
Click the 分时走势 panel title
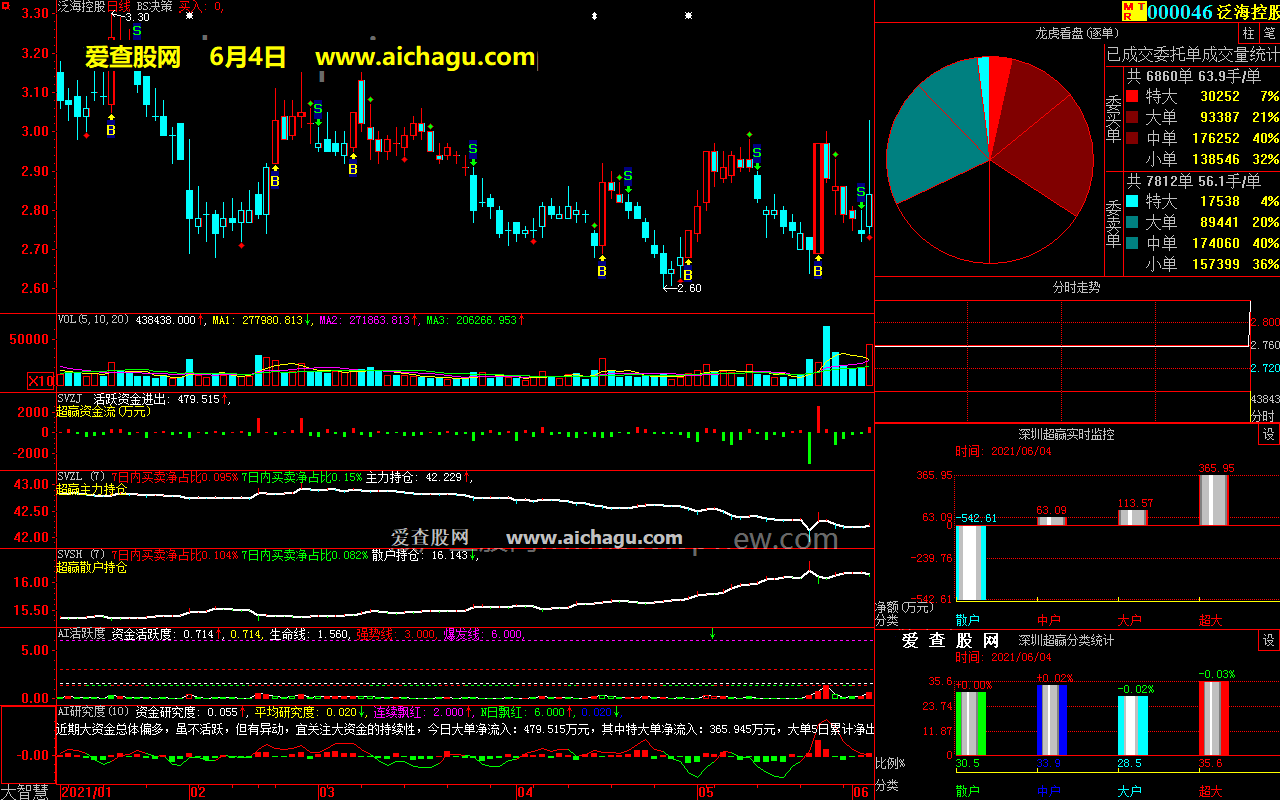click(x=1076, y=287)
